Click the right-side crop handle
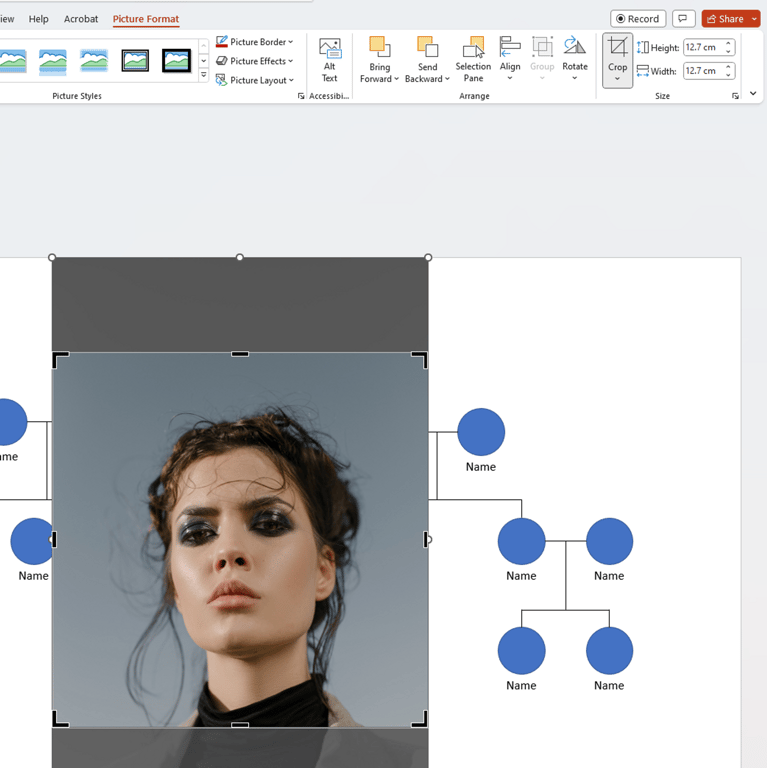The image size is (767, 768). (x=426, y=540)
